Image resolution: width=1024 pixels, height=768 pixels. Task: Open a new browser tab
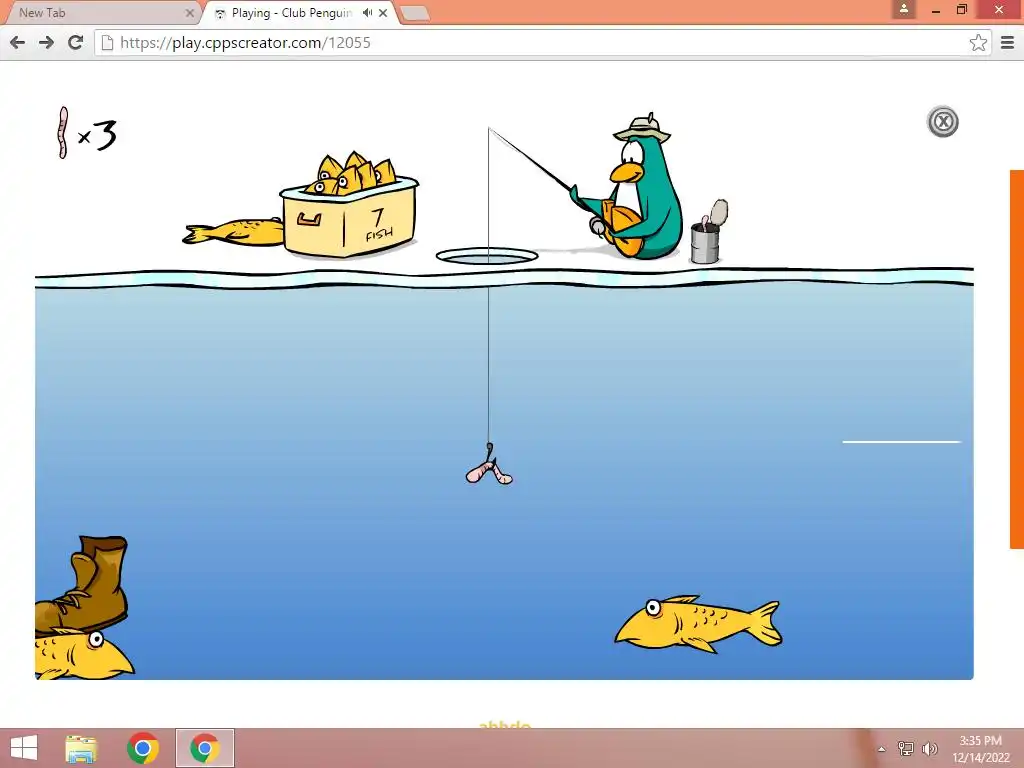click(414, 13)
